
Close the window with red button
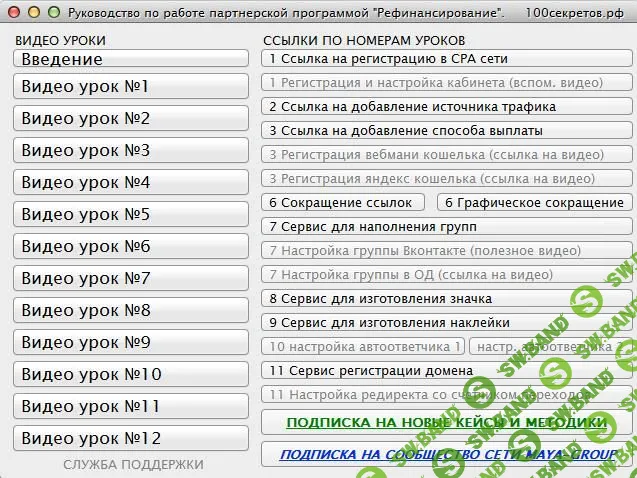pos(14,11)
